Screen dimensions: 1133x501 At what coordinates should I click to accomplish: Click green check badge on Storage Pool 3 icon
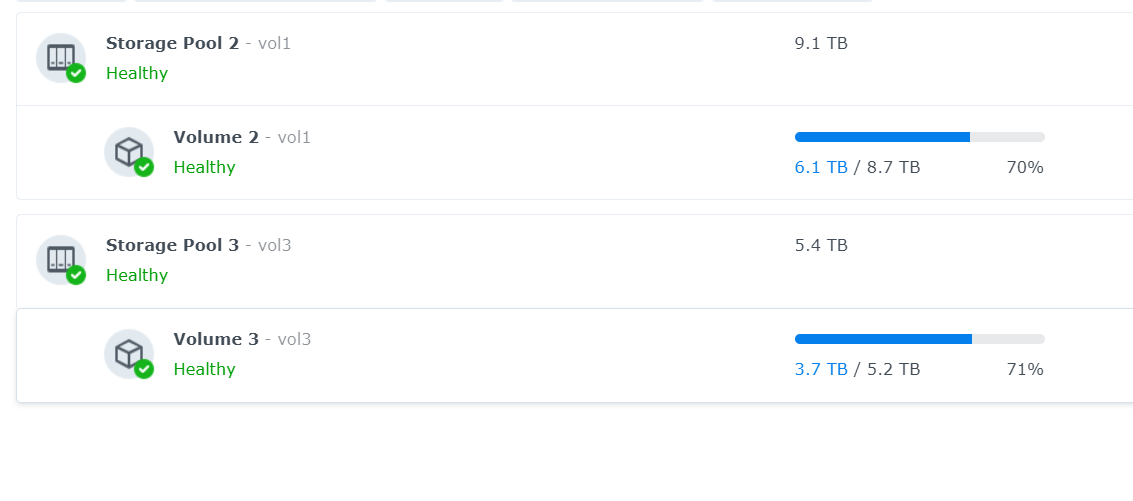coord(76,275)
